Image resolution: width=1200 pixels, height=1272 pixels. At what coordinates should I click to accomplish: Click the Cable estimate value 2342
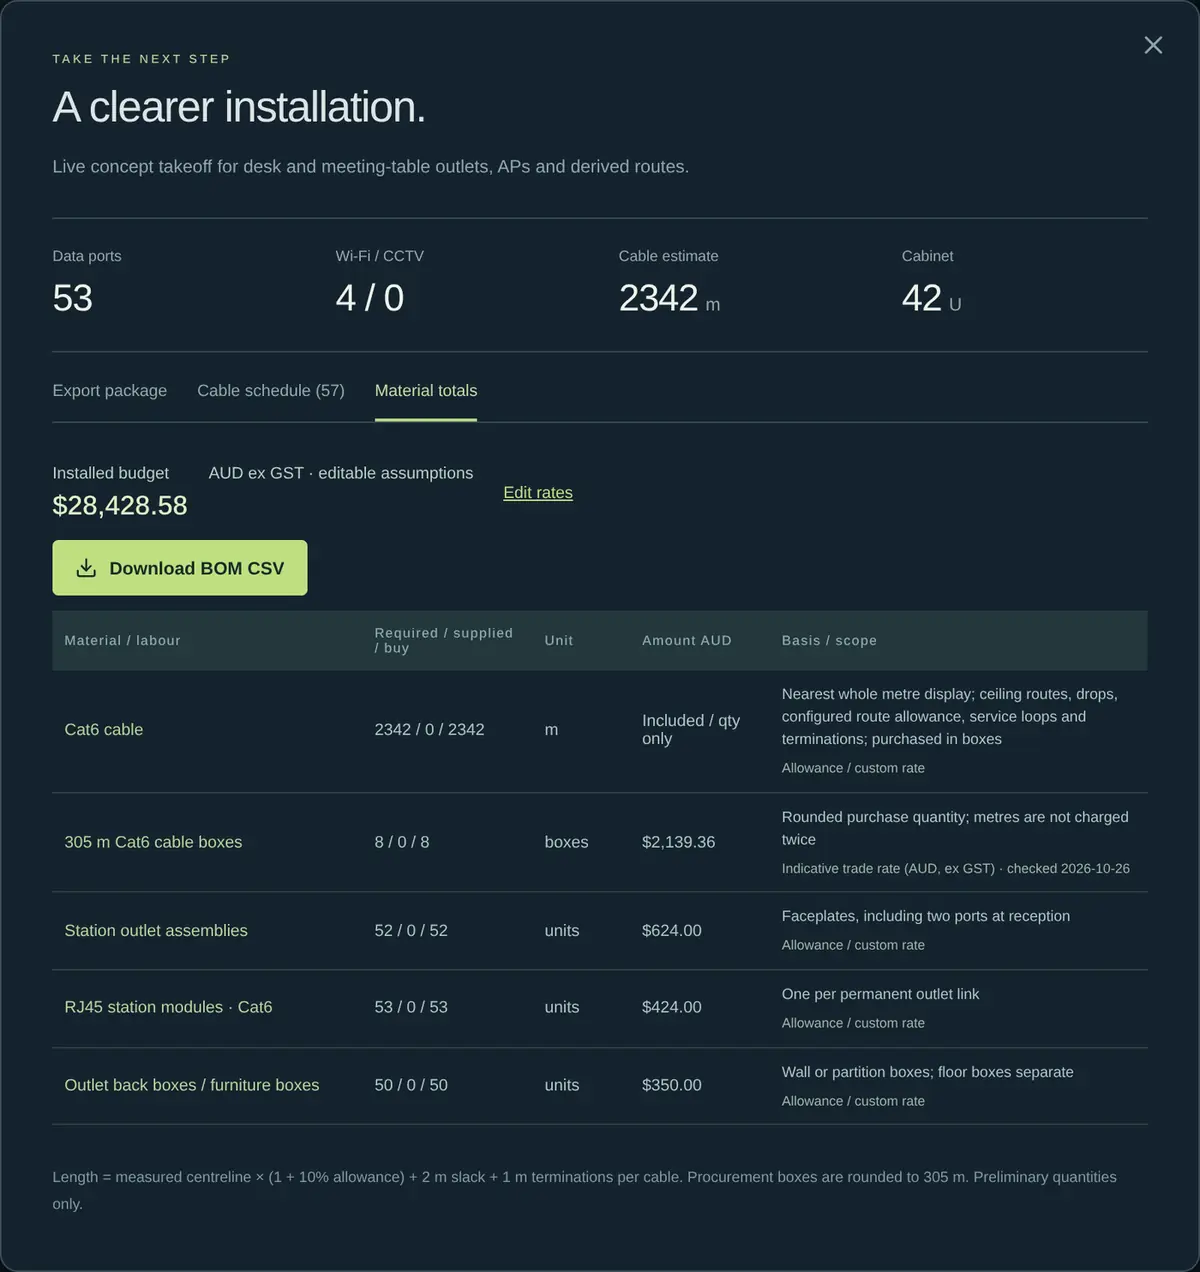[658, 298]
